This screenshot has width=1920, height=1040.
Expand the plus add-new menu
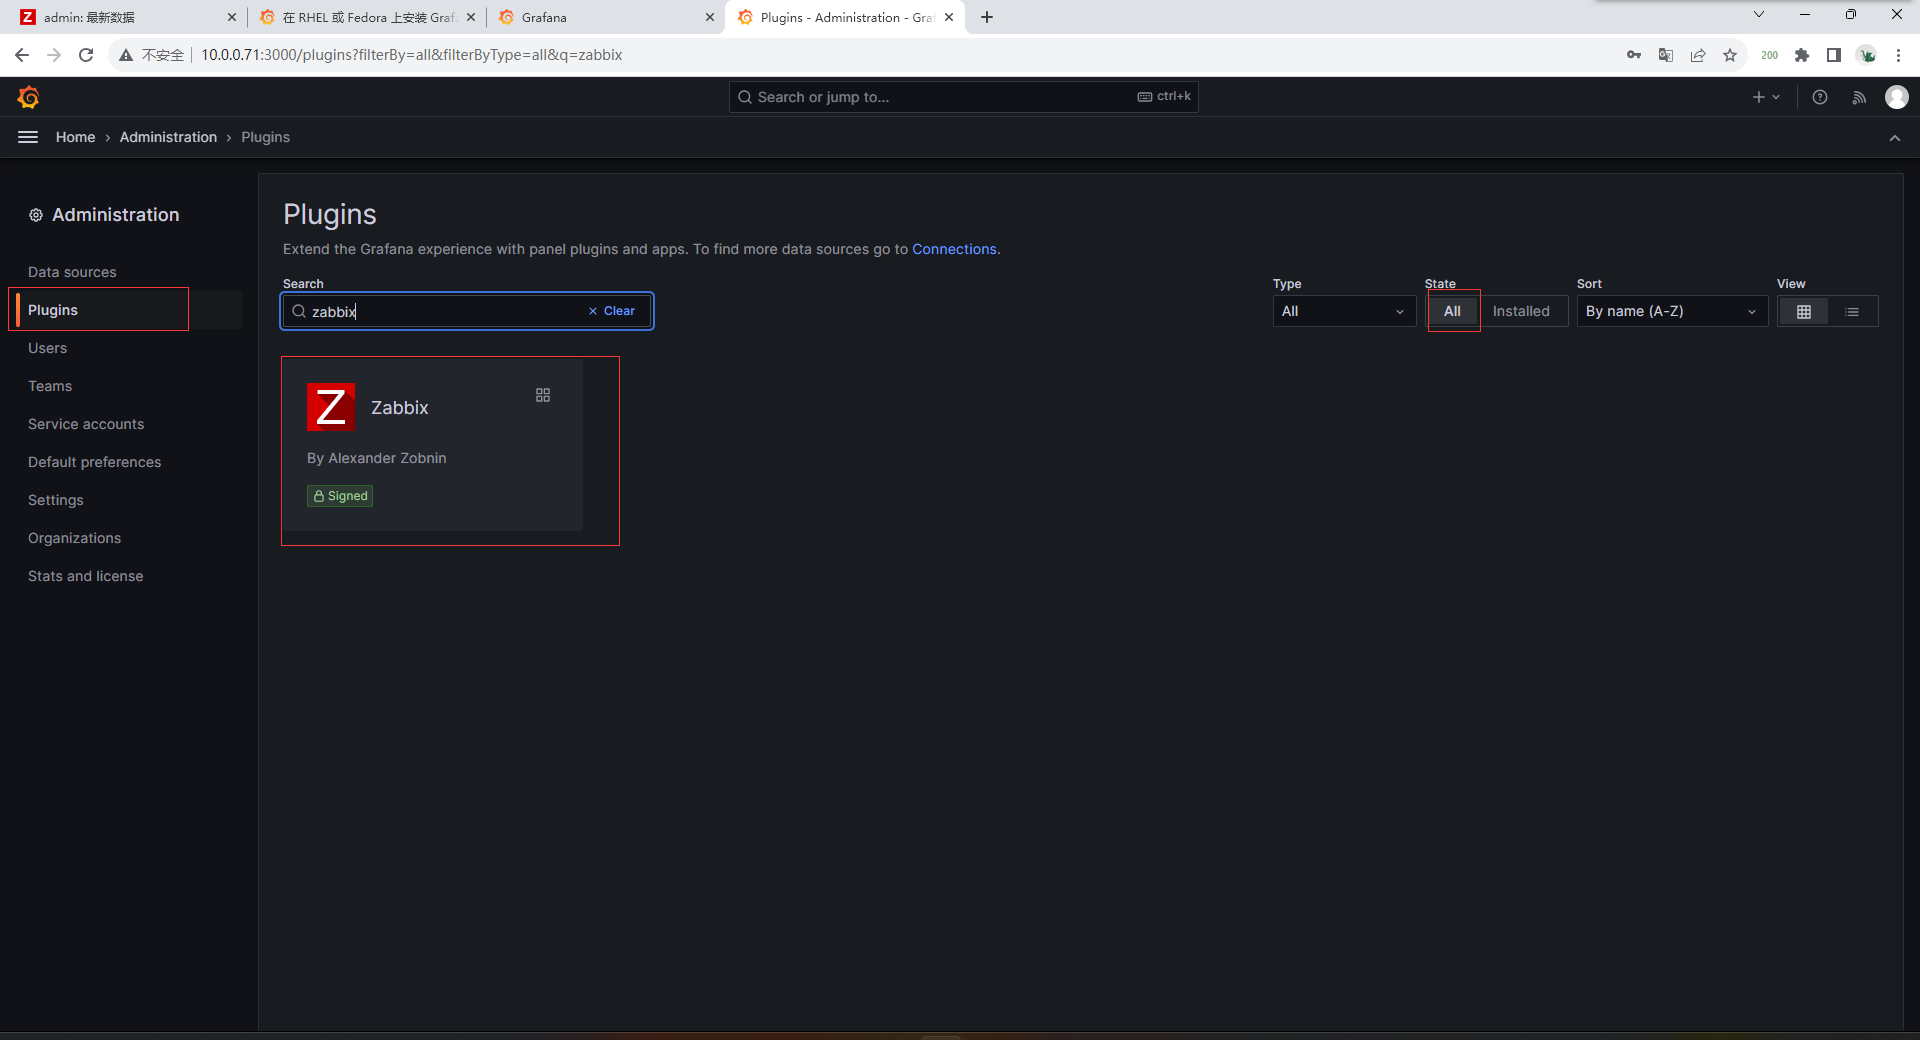(x=1766, y=97)
